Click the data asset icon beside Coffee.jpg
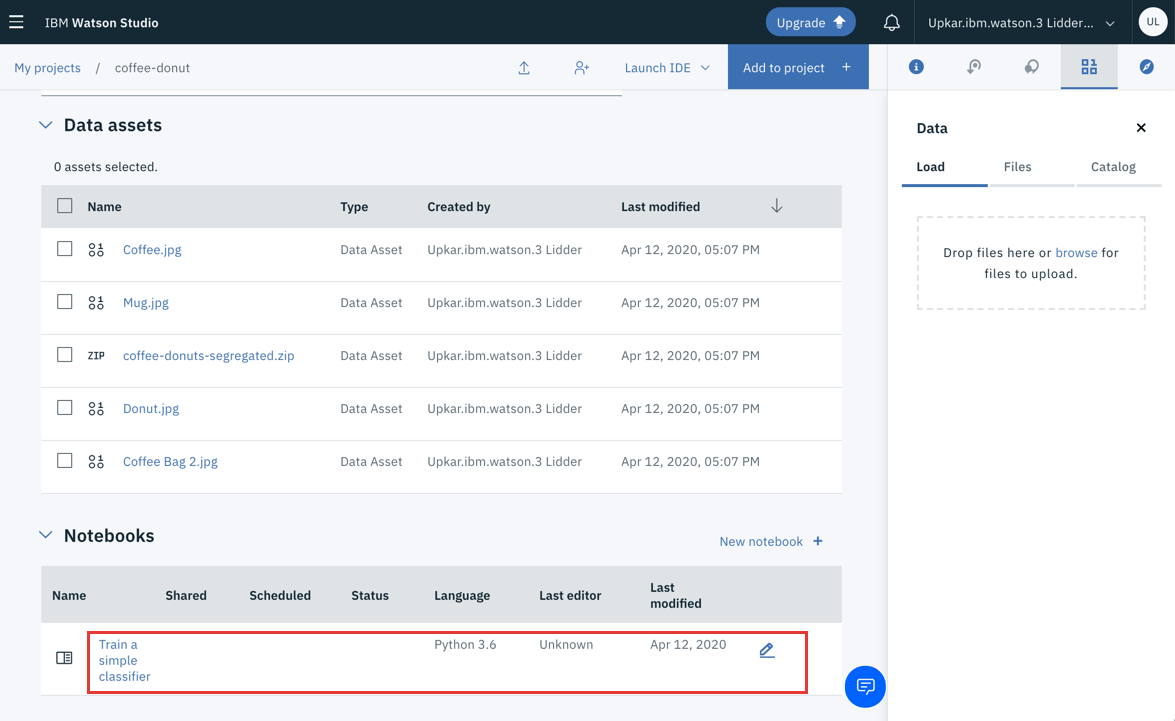Viewport: 1175px width, 721px height. (96, 250)
